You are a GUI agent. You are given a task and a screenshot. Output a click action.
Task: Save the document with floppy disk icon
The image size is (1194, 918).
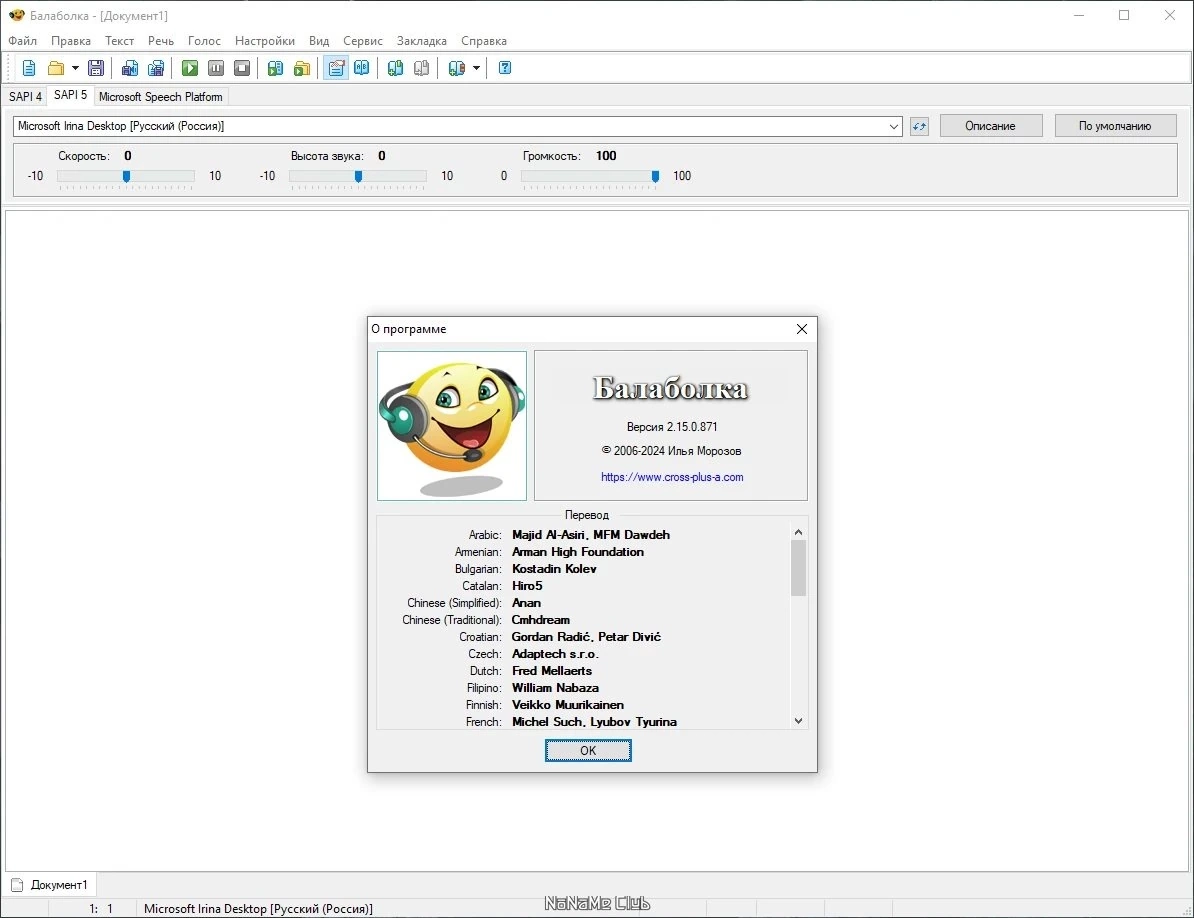coord(96,69)
